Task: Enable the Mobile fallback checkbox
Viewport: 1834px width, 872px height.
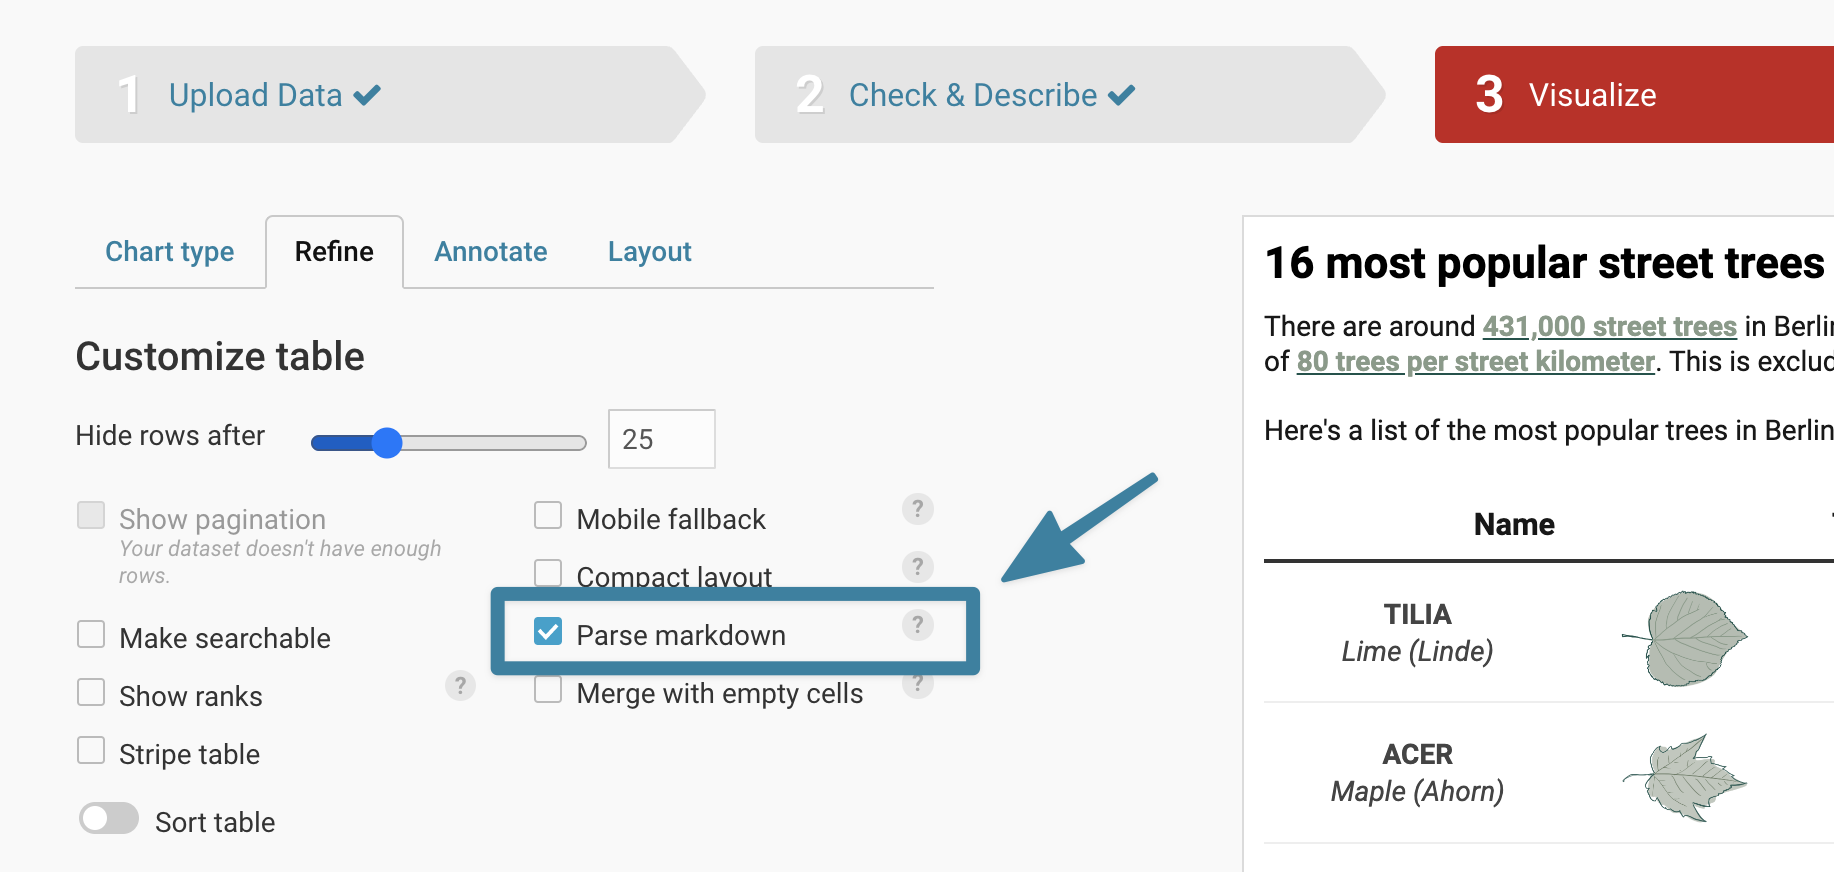Action: (548, 515)
